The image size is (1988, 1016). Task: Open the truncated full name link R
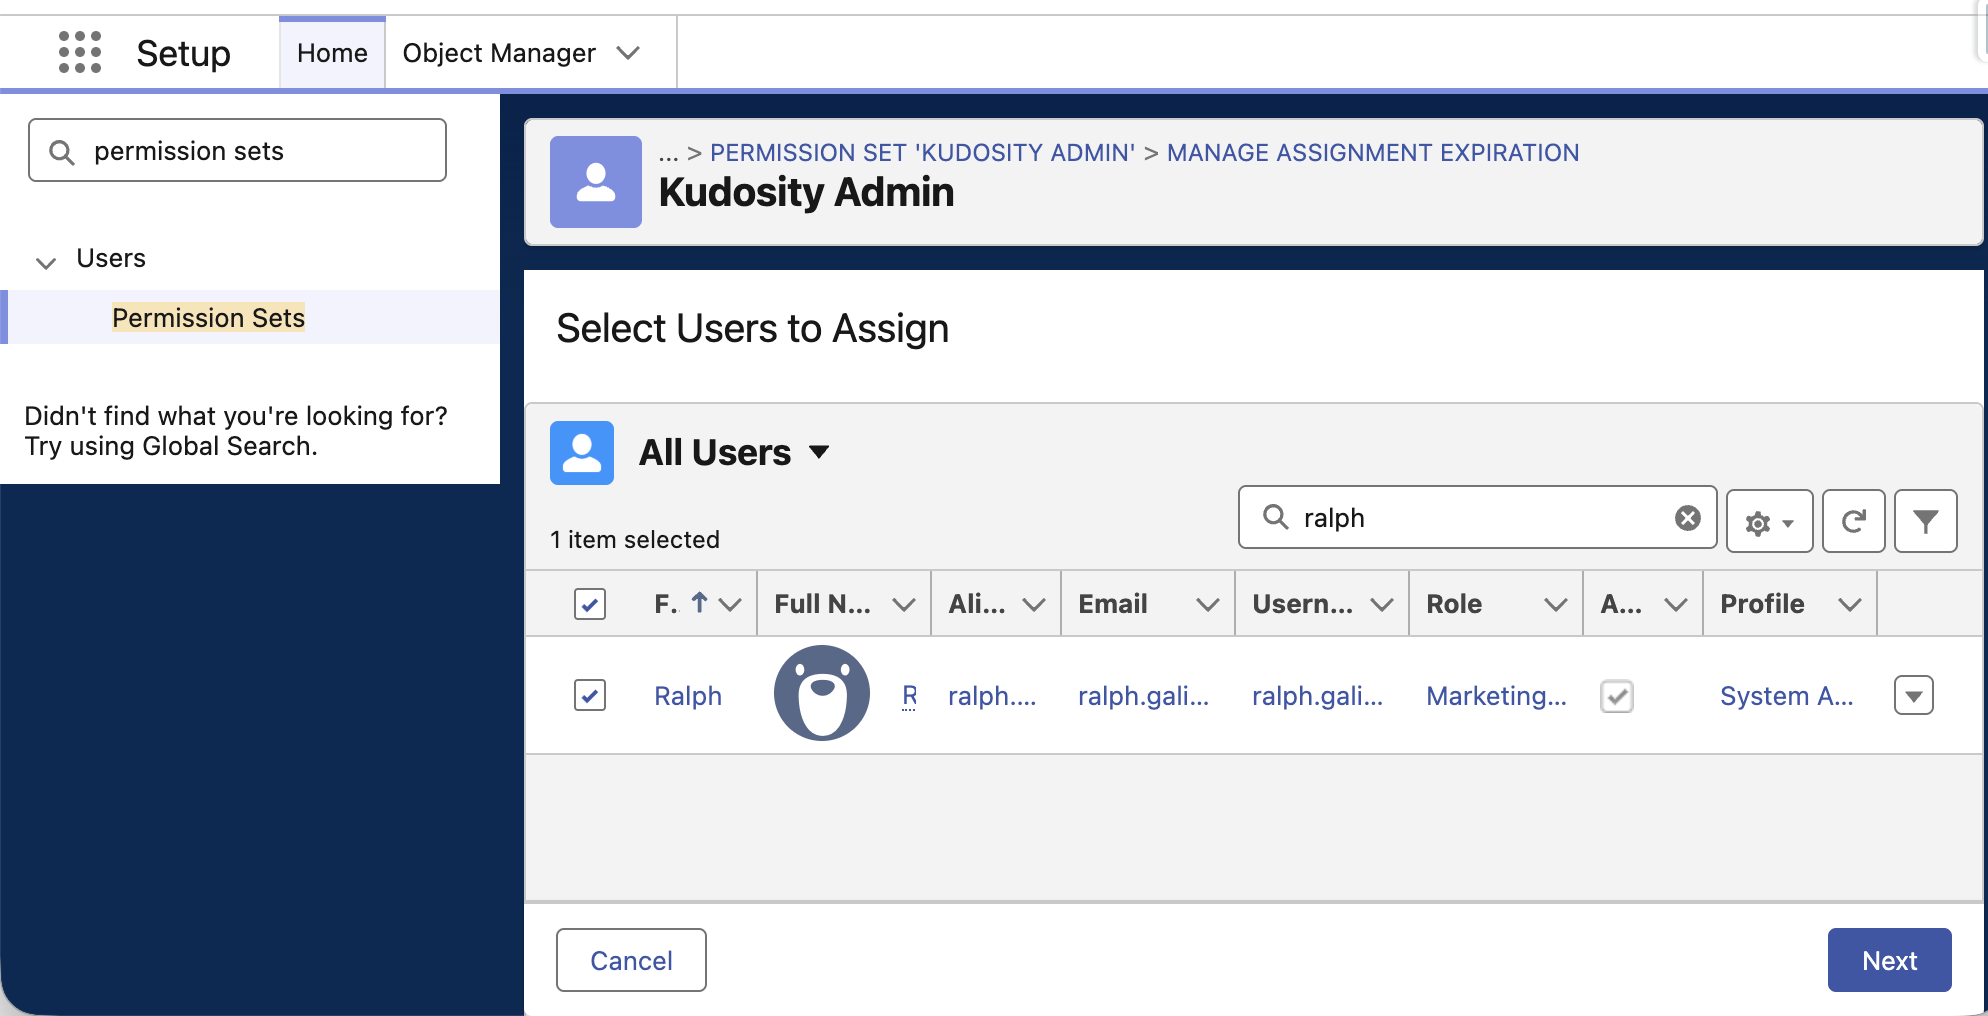[909, 696]
